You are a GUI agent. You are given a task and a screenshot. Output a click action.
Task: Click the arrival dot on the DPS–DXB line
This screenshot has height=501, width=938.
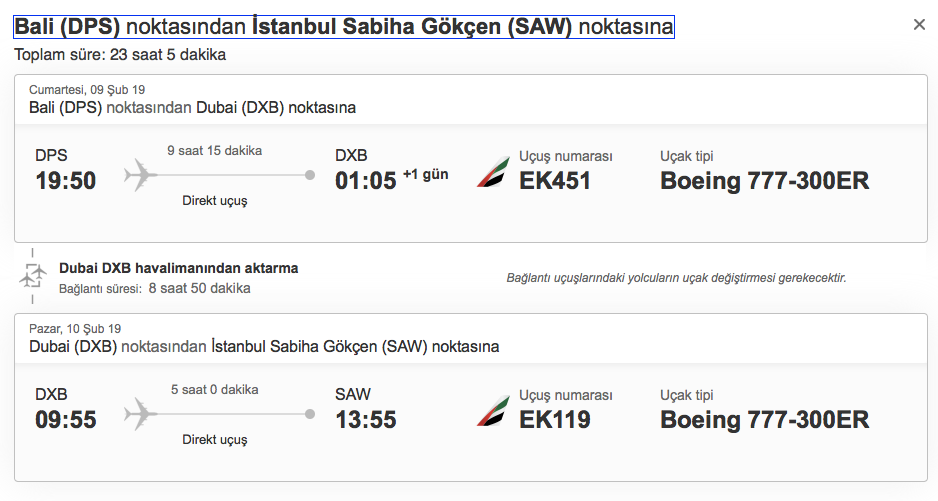pyautogui.click(x=310, y=175)
